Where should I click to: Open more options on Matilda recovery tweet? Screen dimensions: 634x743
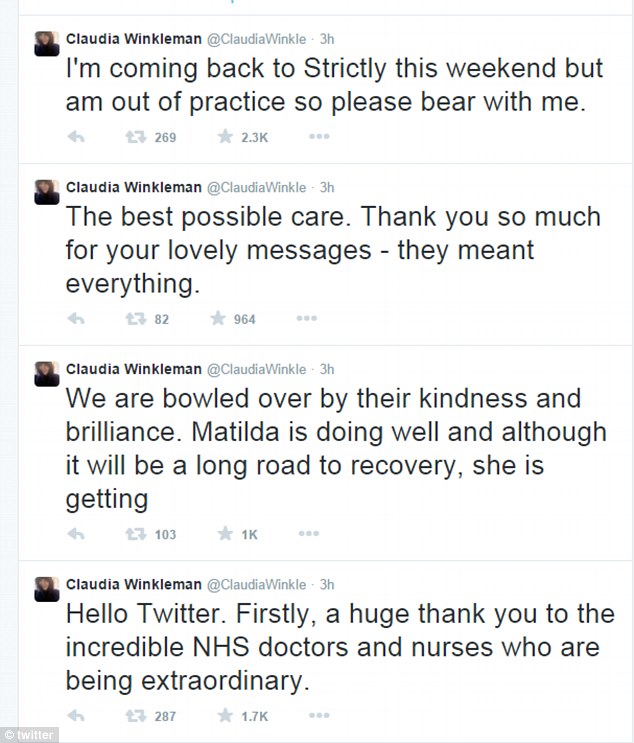[306, 534]
